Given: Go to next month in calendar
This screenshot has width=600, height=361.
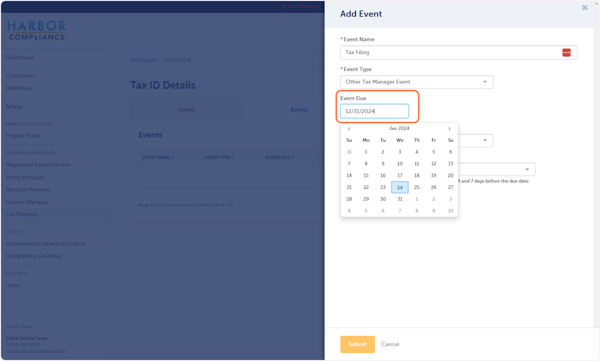Looking at the screenshot, I should (x=449, y=129).
